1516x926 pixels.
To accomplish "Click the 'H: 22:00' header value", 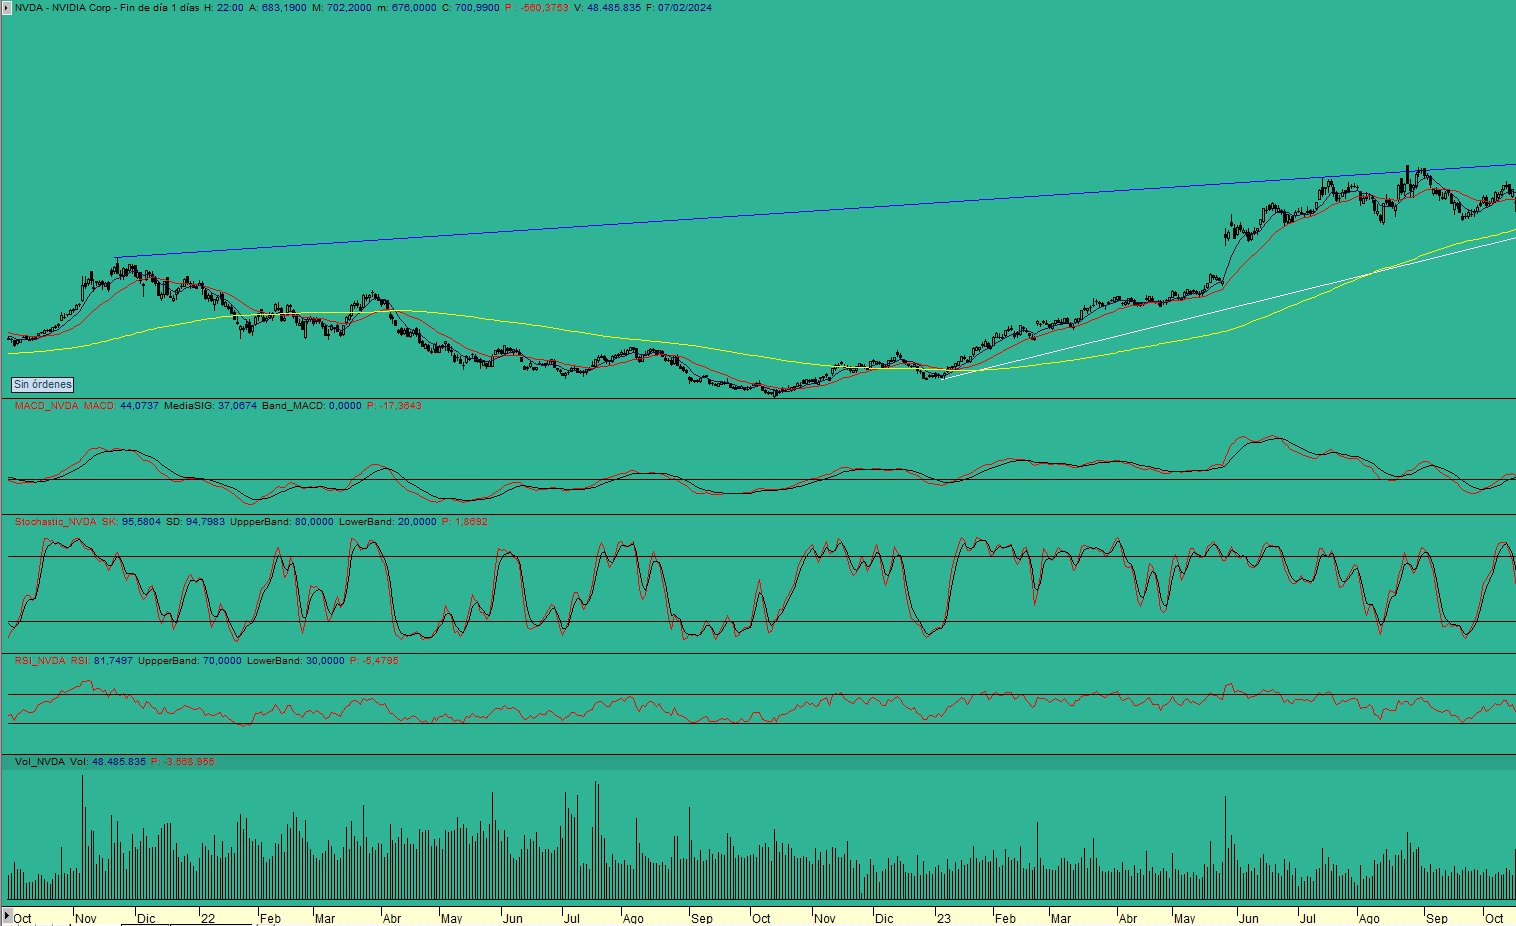I will [223, 7].
